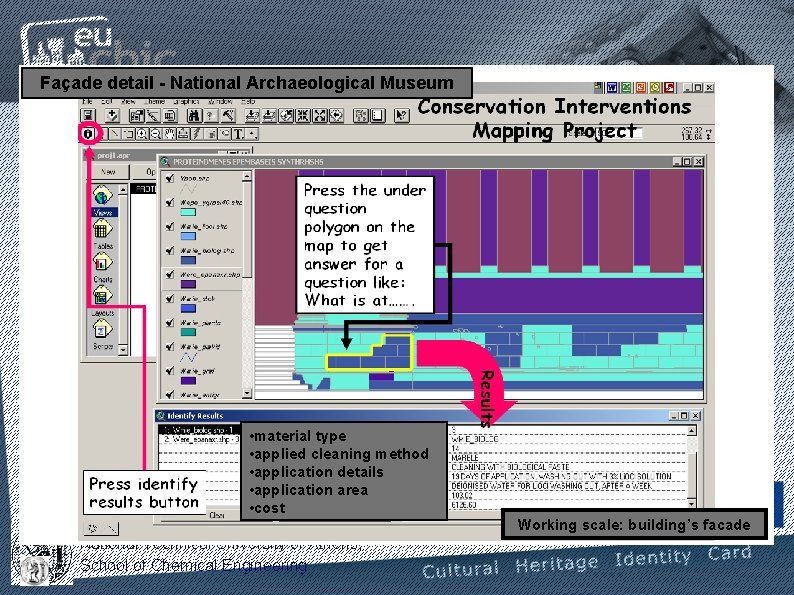Screen dimensions: 794x595
Task: Open the theme table toolbar icon
Action: coord(170,116)
